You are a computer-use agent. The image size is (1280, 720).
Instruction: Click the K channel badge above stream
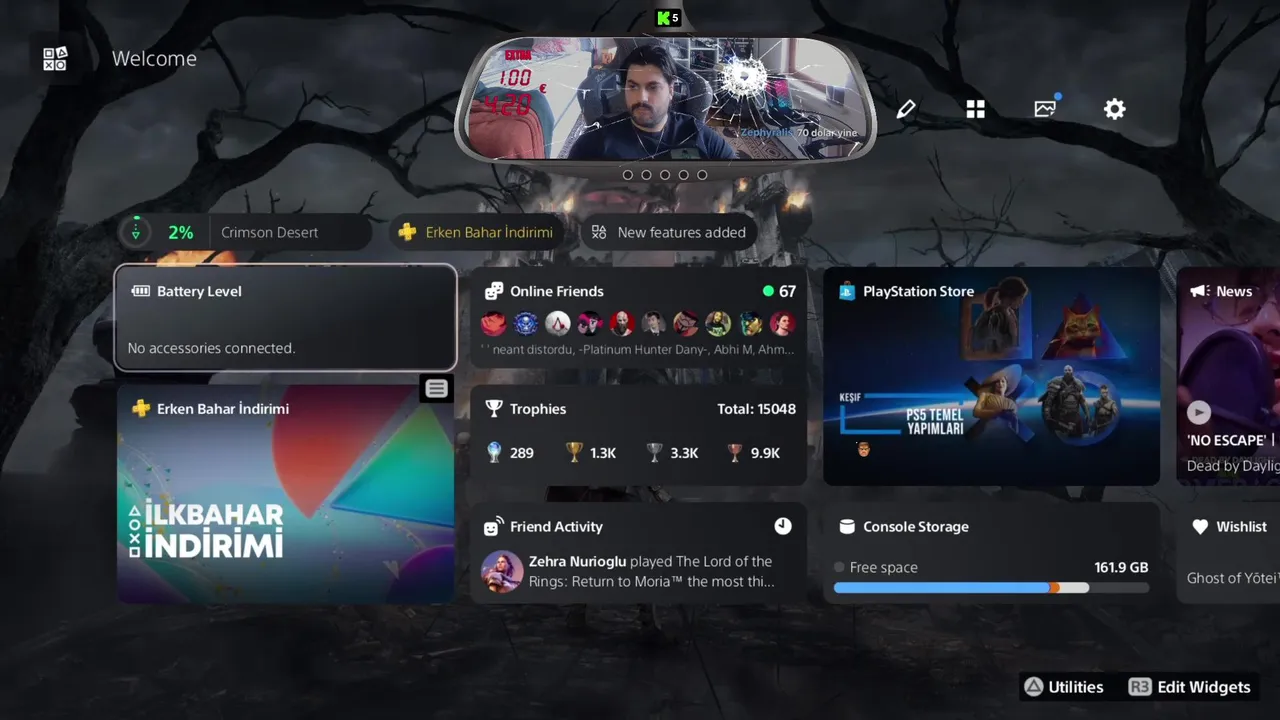pyautogui.click(x=668, y=17)
